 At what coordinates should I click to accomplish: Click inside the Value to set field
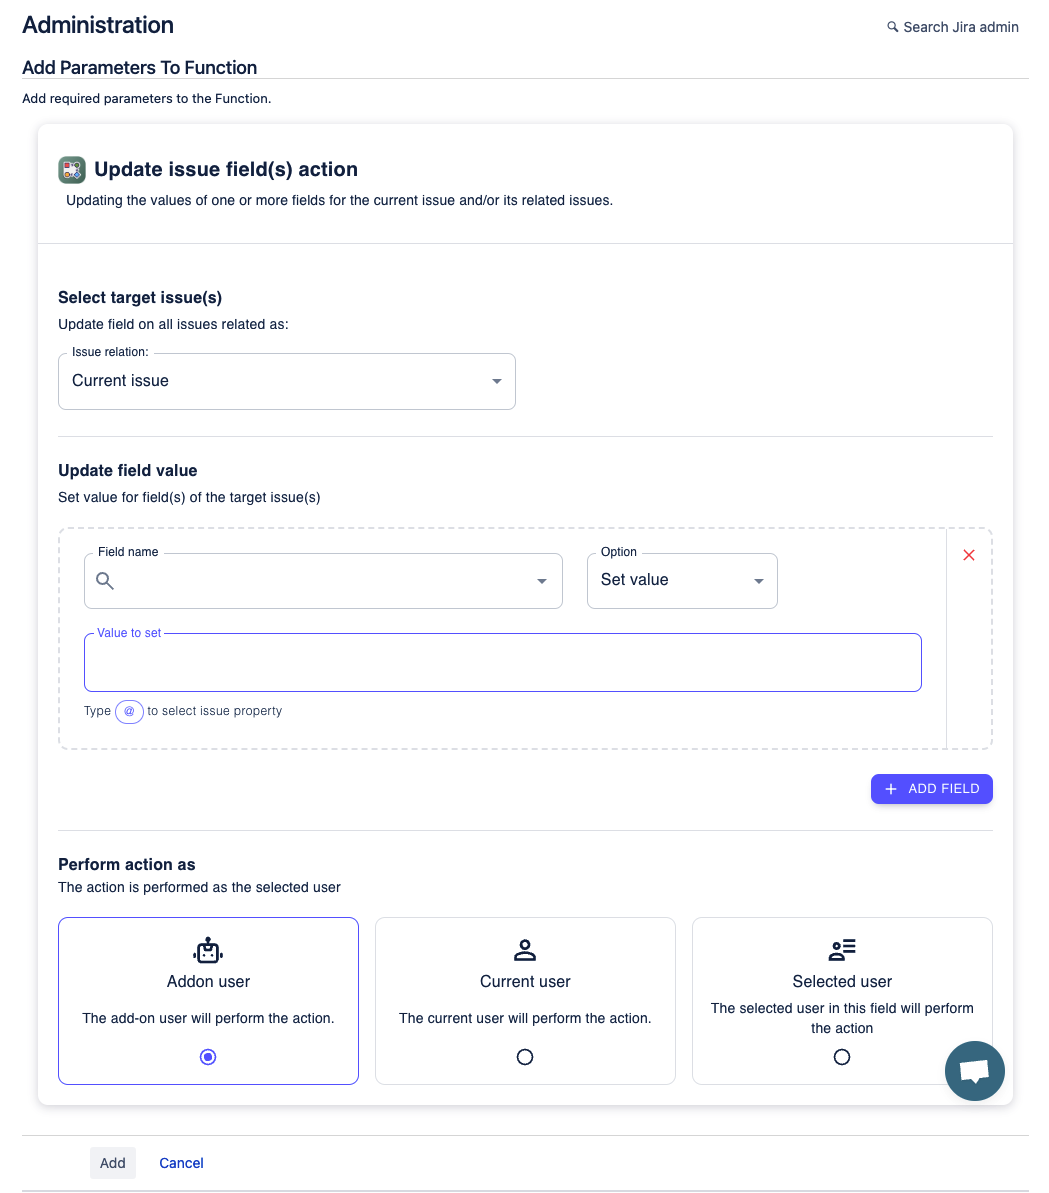503,662
